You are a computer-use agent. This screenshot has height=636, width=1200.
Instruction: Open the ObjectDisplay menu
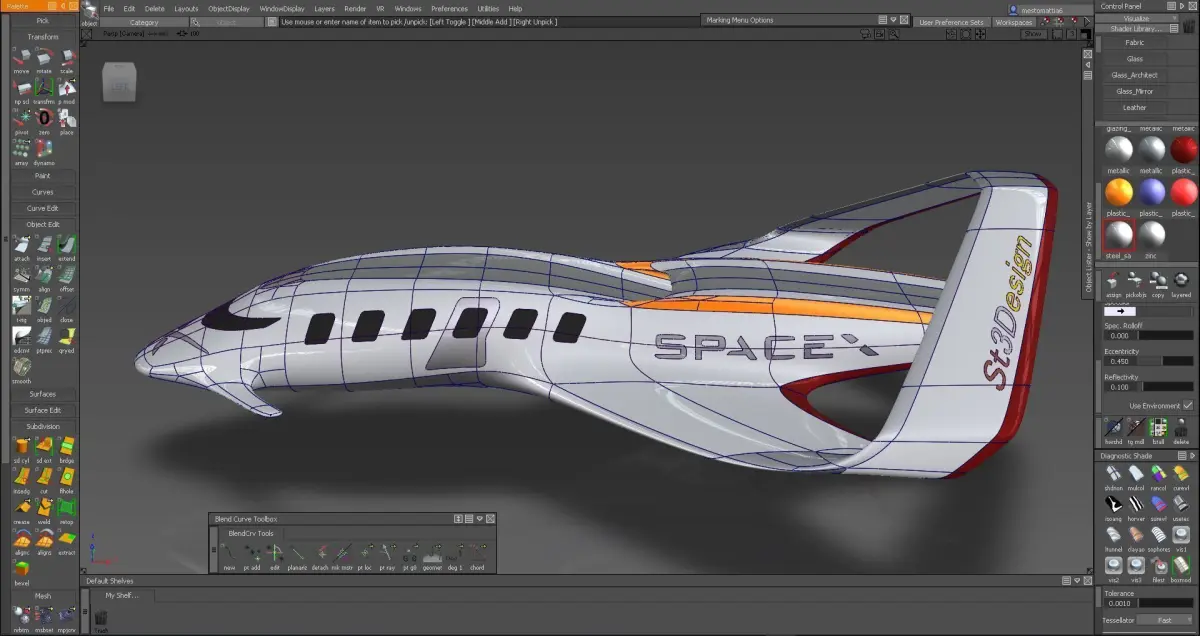[229, 8]
